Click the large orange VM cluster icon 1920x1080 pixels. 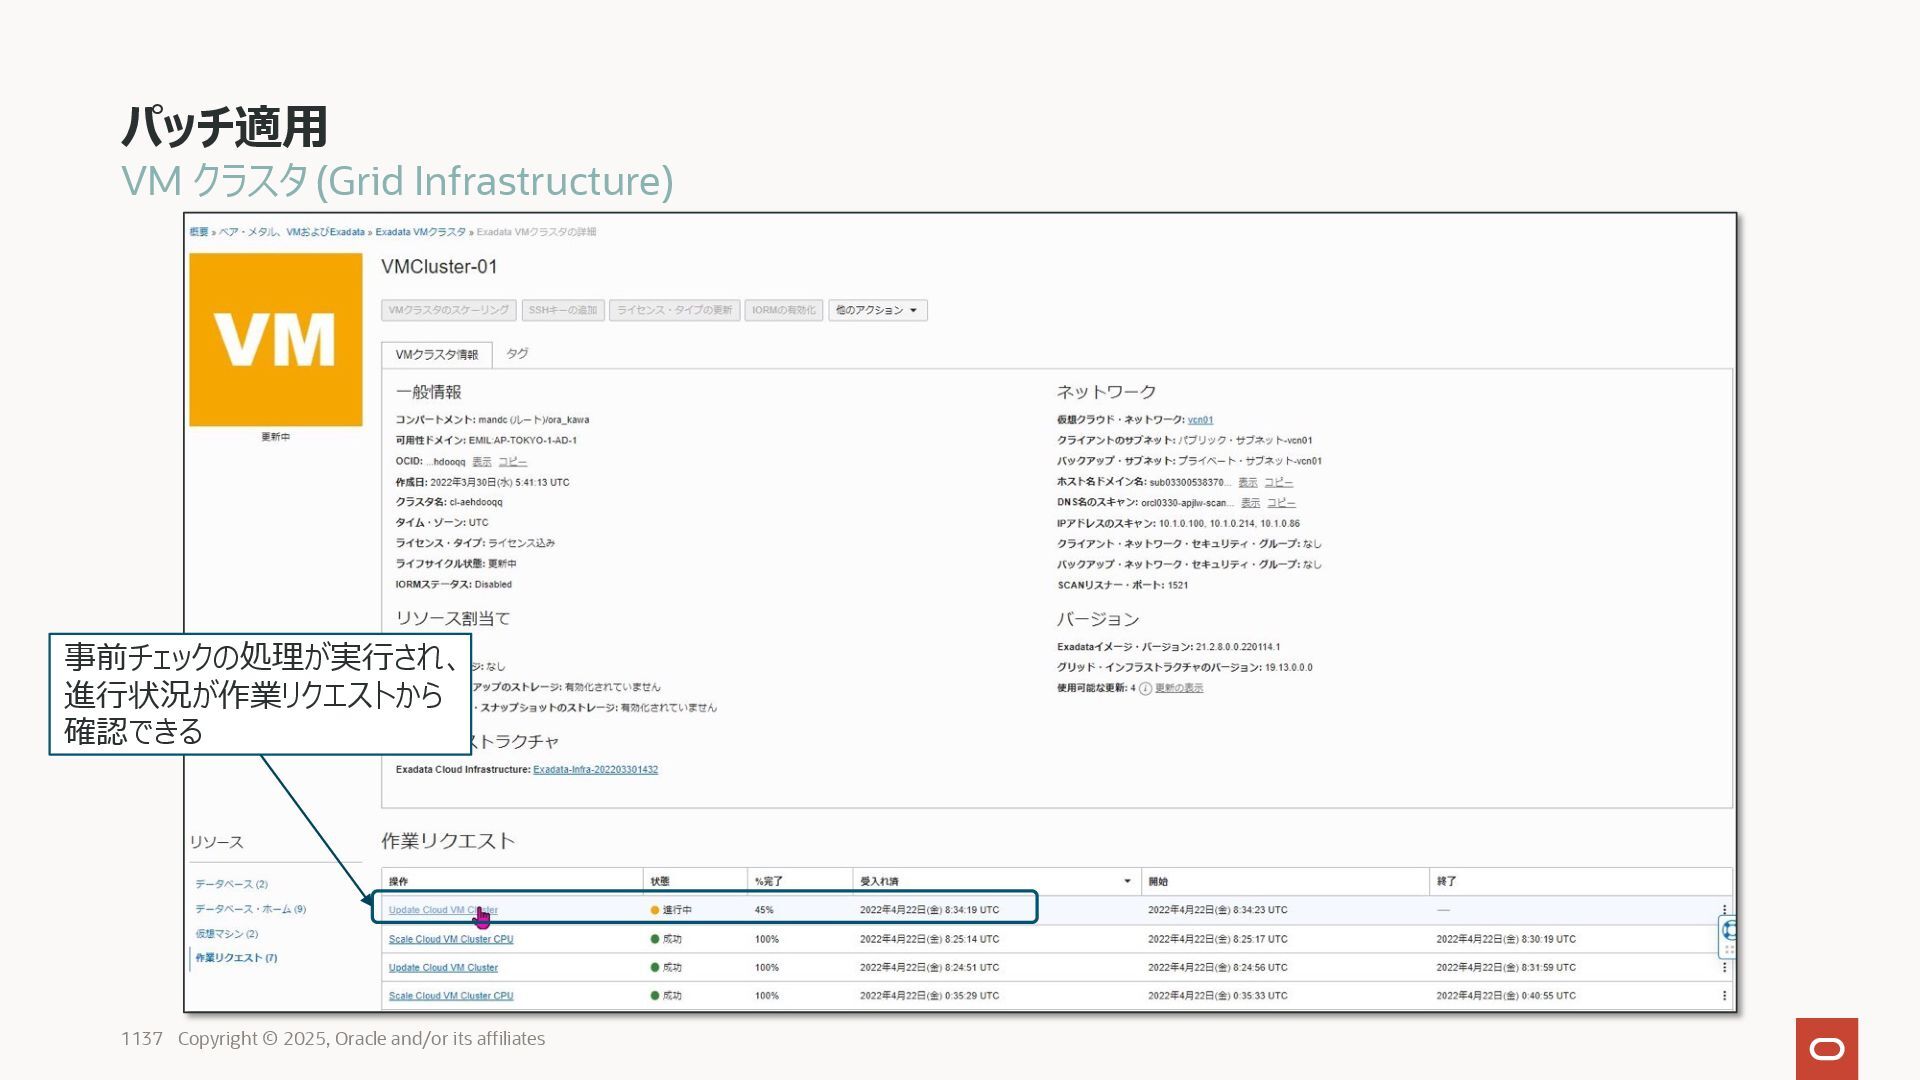(x=275, y=339)
